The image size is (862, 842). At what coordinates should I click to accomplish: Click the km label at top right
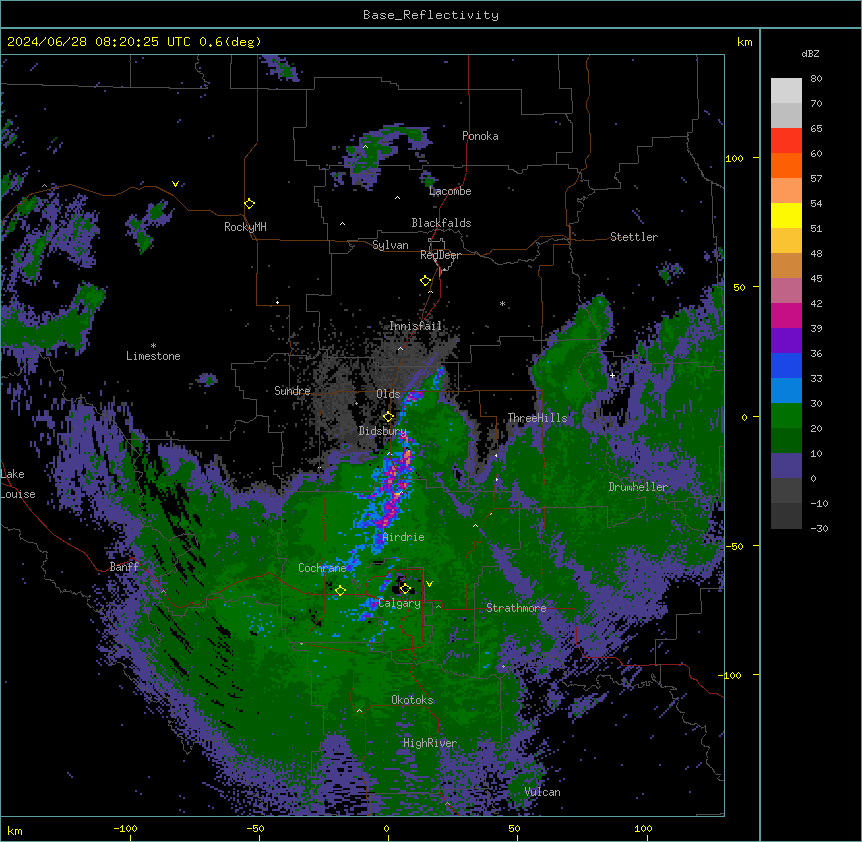[x=744, y=42]
